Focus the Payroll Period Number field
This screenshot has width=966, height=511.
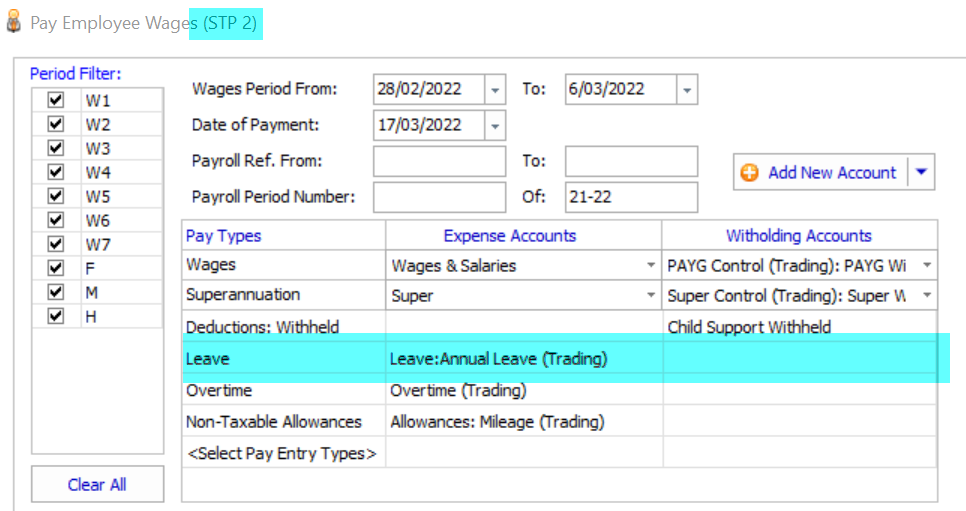click(439, 197)
